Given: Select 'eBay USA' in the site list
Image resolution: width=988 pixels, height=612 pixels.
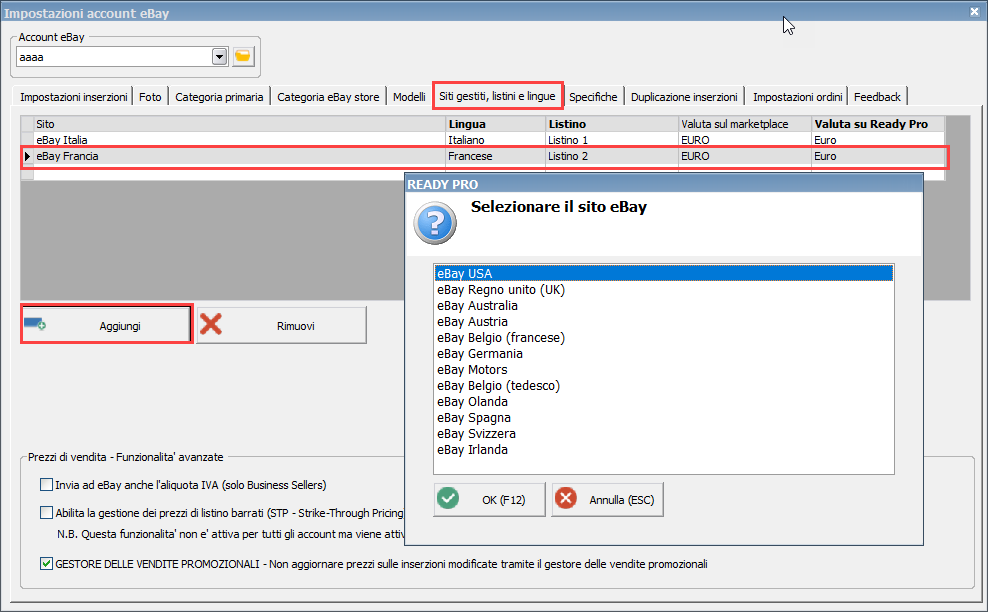Looking at the screenshot, I should (x=663, y=274).
